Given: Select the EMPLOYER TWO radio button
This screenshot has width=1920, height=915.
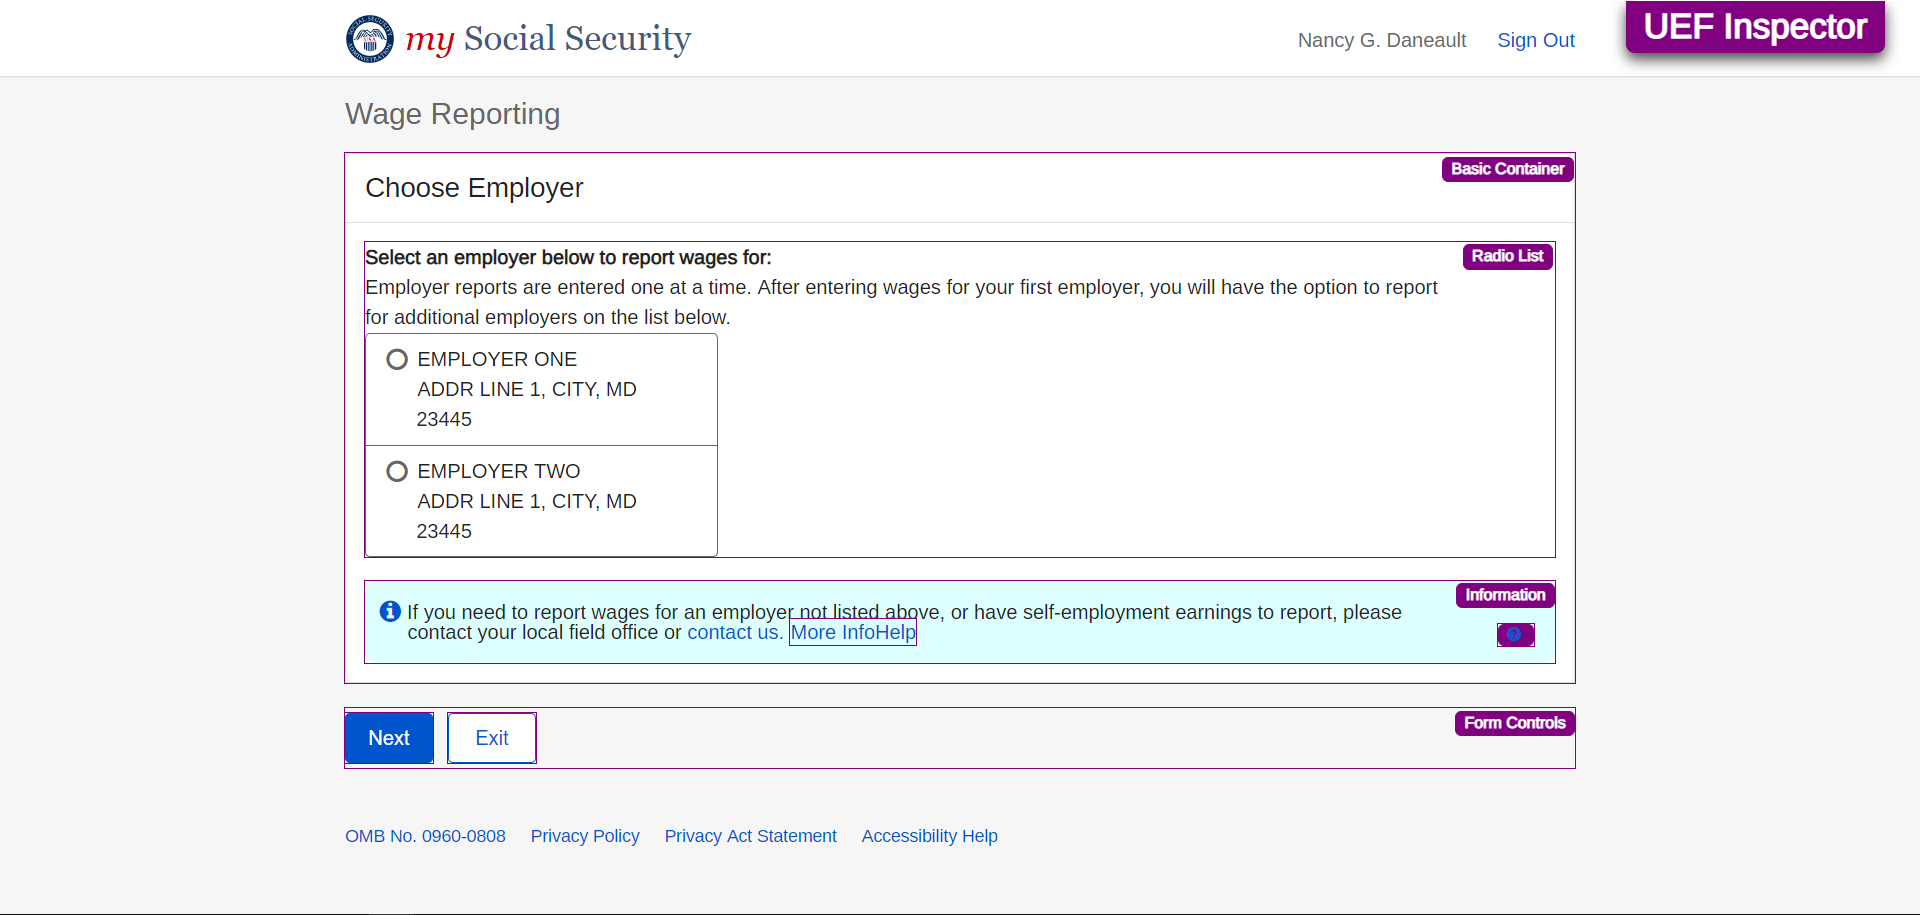Looking at the screenshot, I should click(397, 471).
